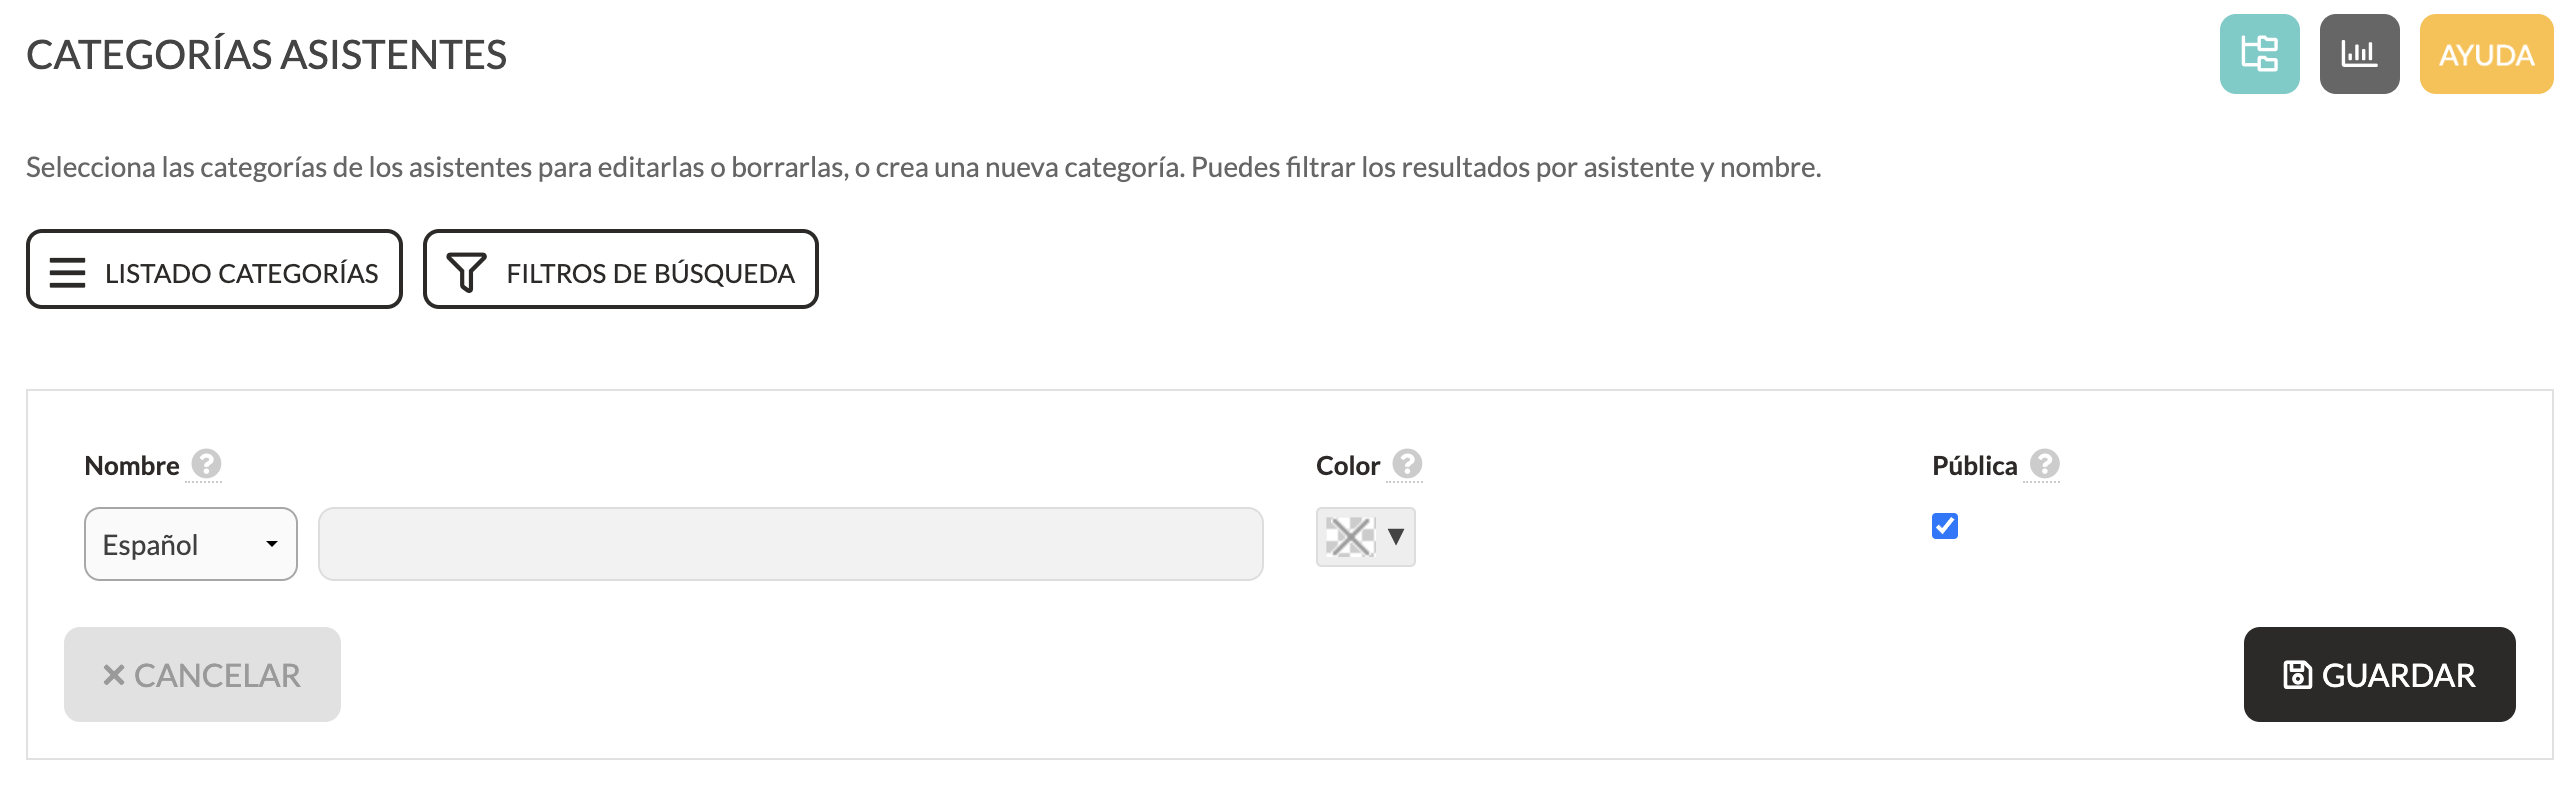Click the empty transparent color swatch
The width and height of the screenshot is (2576, 802).
[1350, 537]
